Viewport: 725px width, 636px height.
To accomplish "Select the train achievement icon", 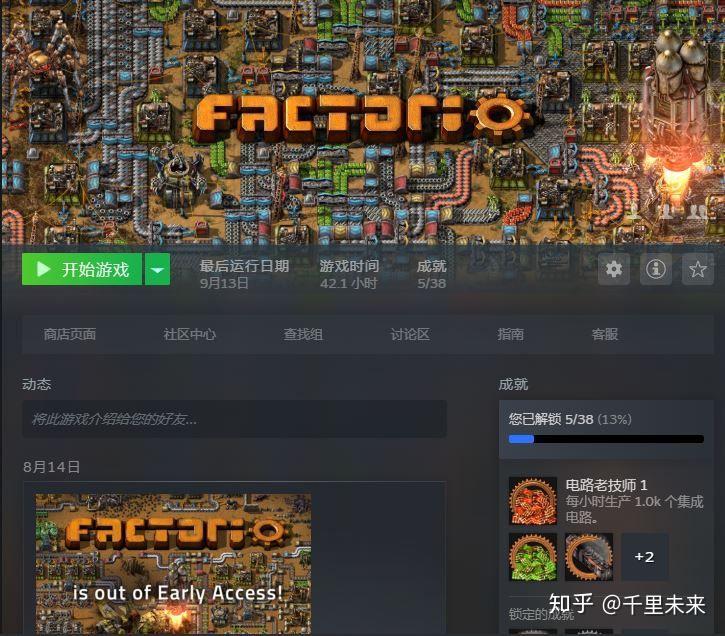I will (589, 557).
